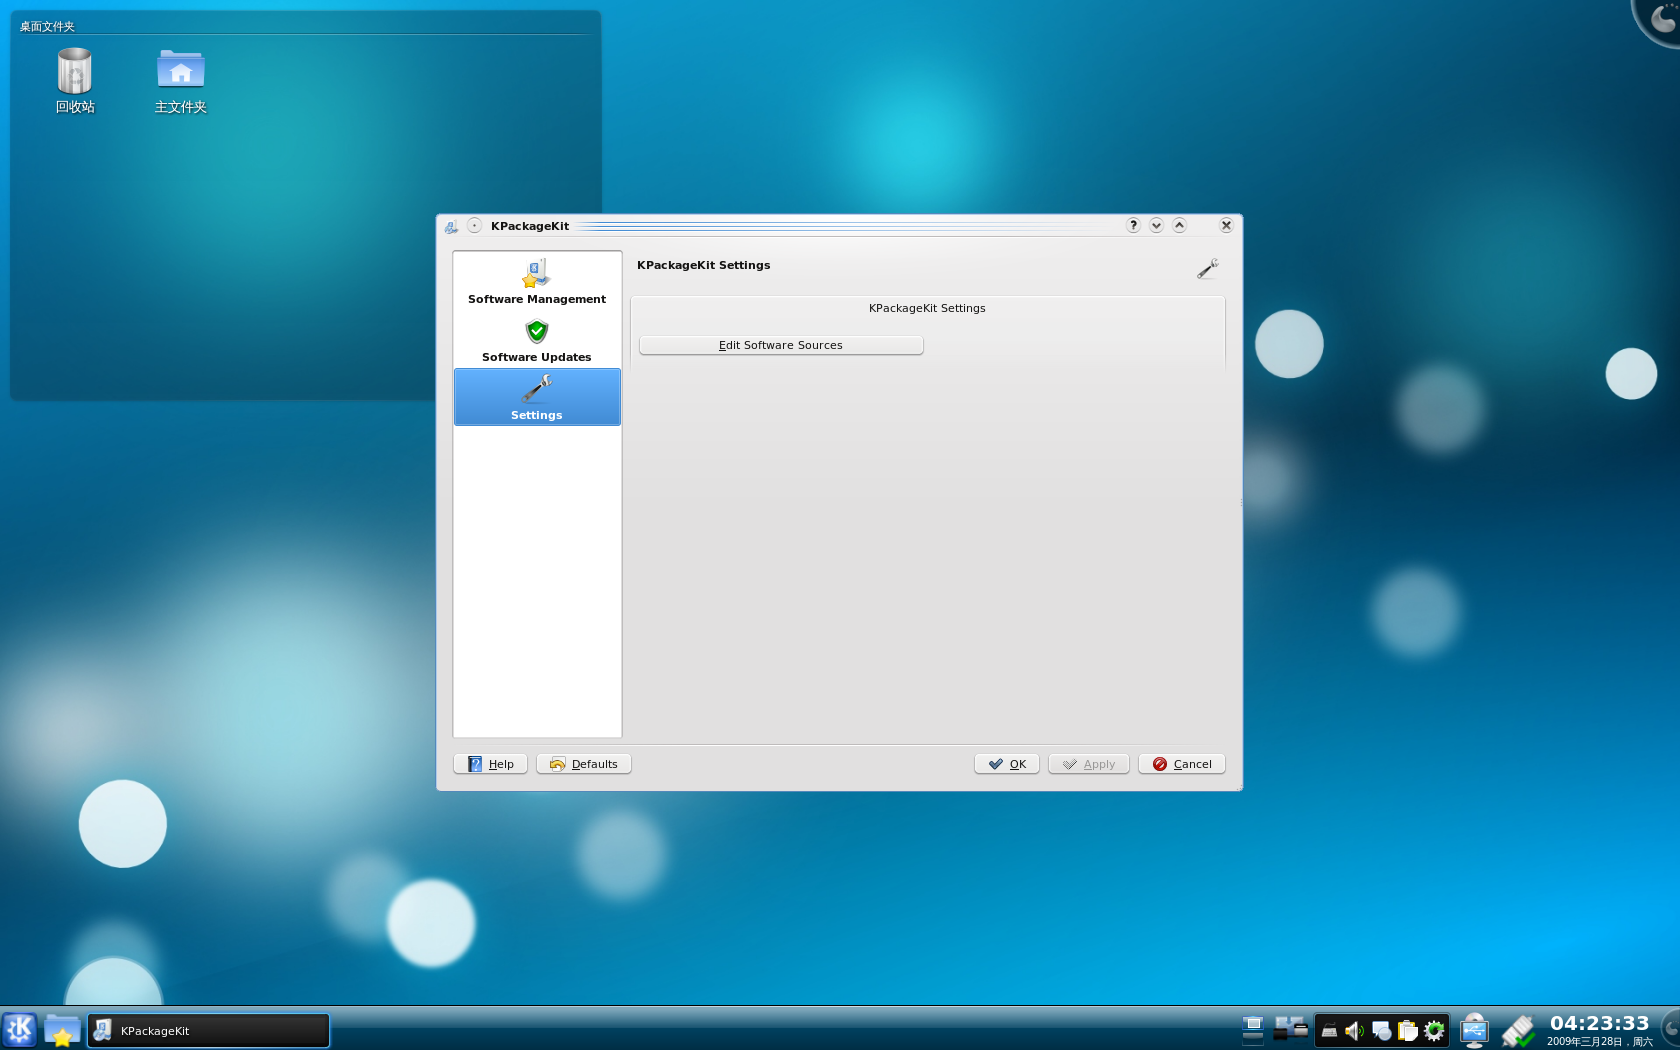Open the KPackageKit window menu icon
The width and height of the screenshot is (1680, 1050).
pyautogui.click(x=451, y=226)
